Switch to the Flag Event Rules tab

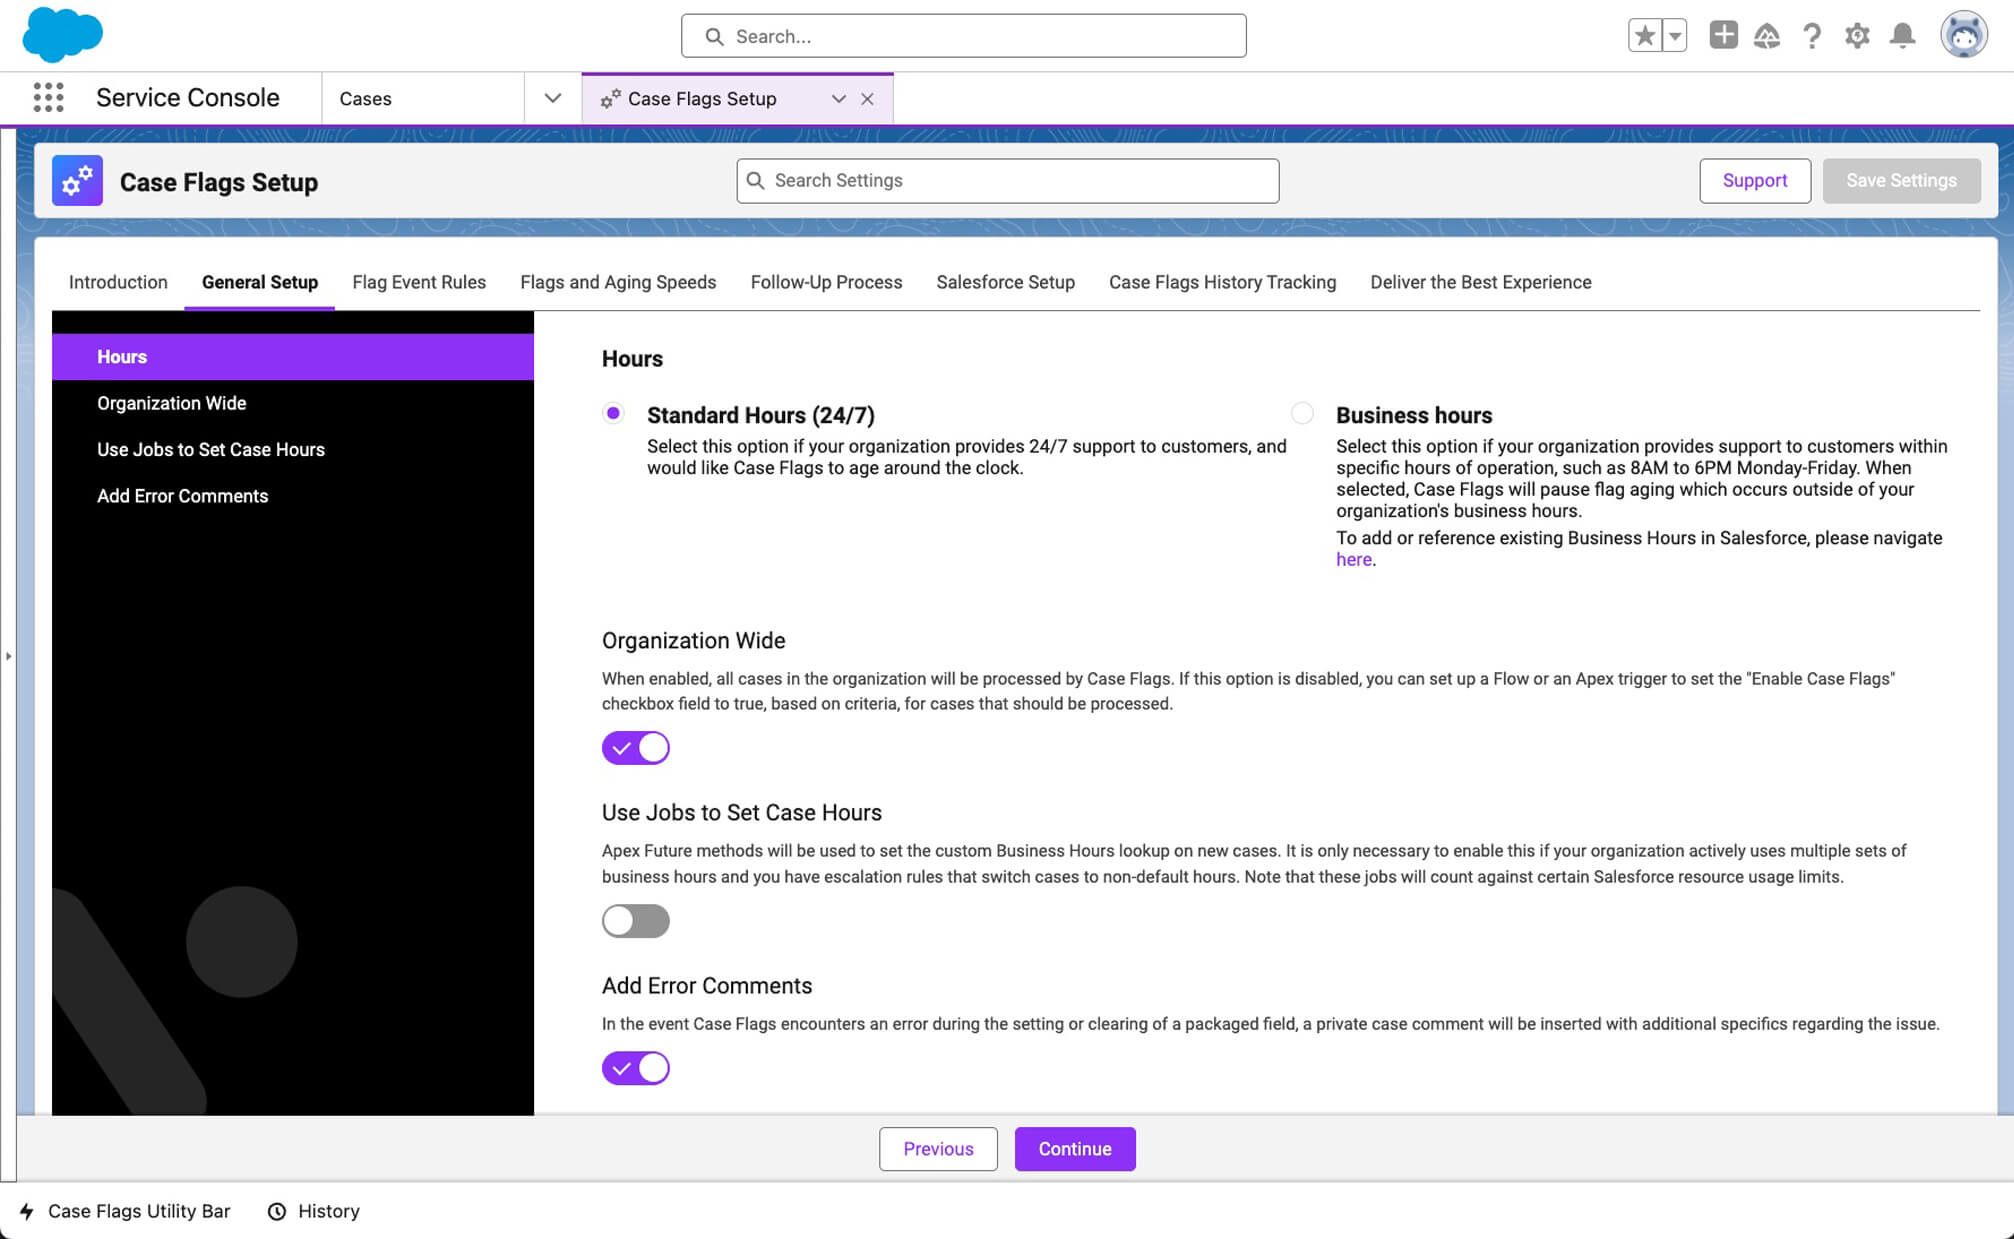pyautogui.click(x=418, y=282)
